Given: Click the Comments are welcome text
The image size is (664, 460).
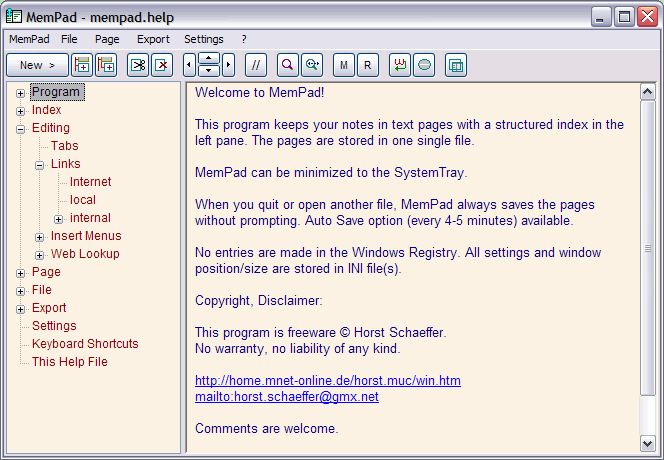Looking at the screenshot, I should pos(267,429).
